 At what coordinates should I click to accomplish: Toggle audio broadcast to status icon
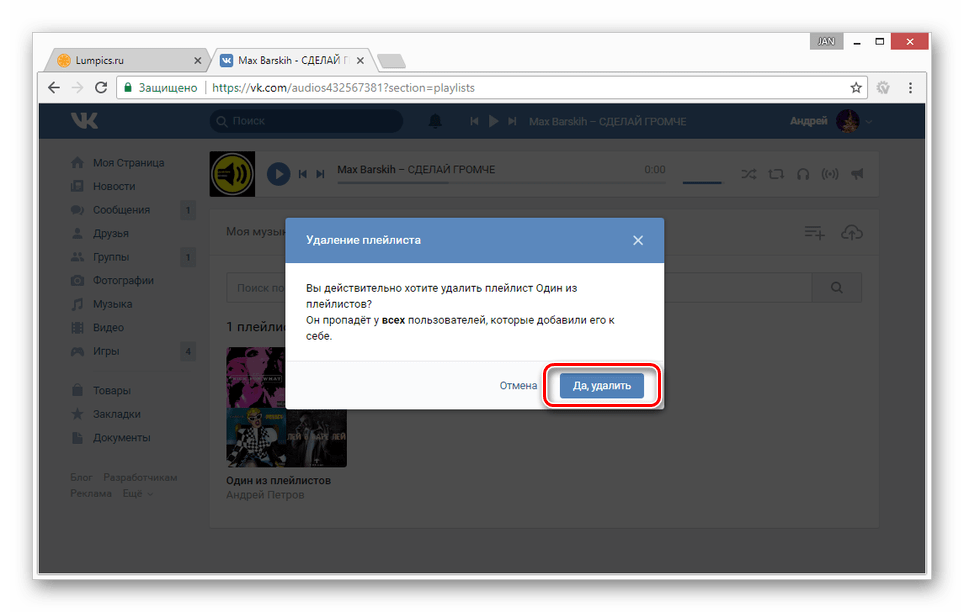(x=829, y=174)
